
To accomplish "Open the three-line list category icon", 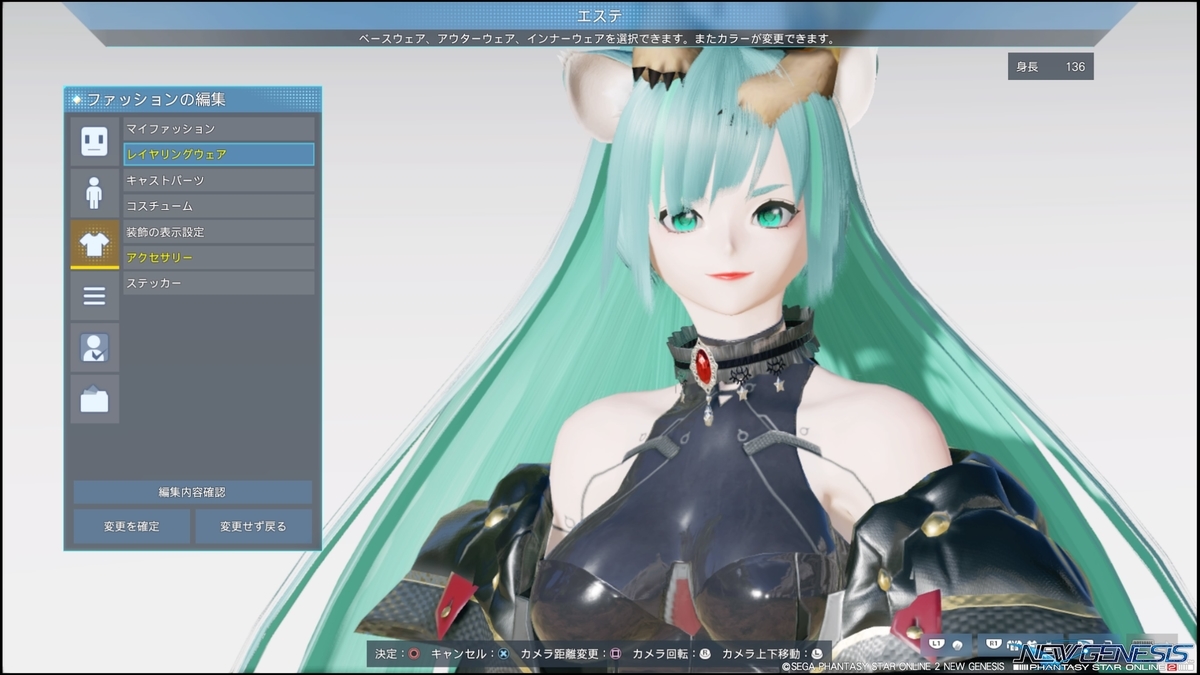I will click(x=94, y=296).
